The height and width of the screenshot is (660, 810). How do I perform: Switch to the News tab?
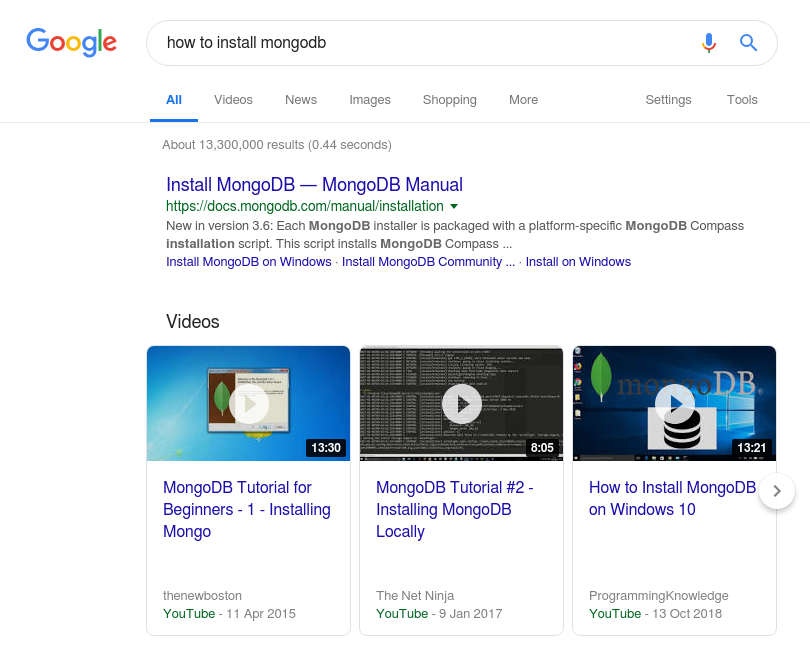tap(301, 100)
